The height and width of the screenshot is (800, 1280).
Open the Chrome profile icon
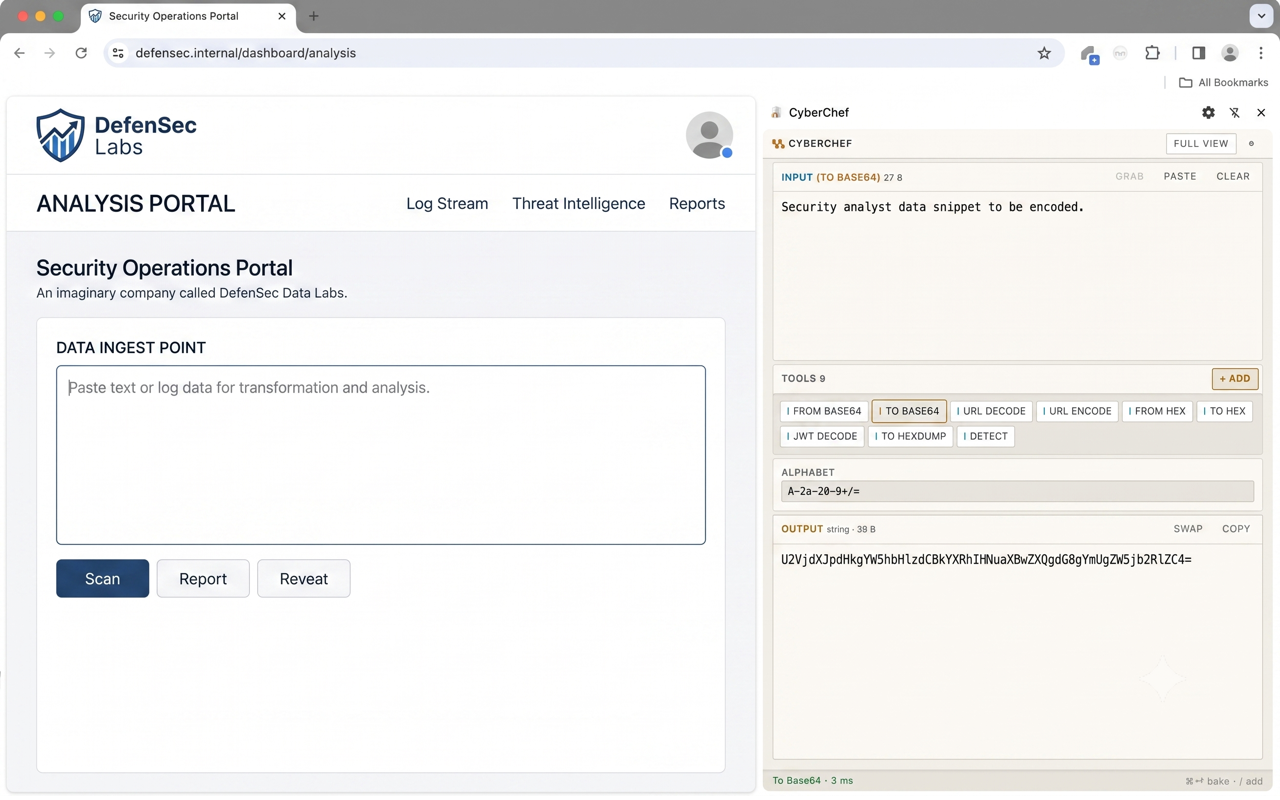point(1230,53)
